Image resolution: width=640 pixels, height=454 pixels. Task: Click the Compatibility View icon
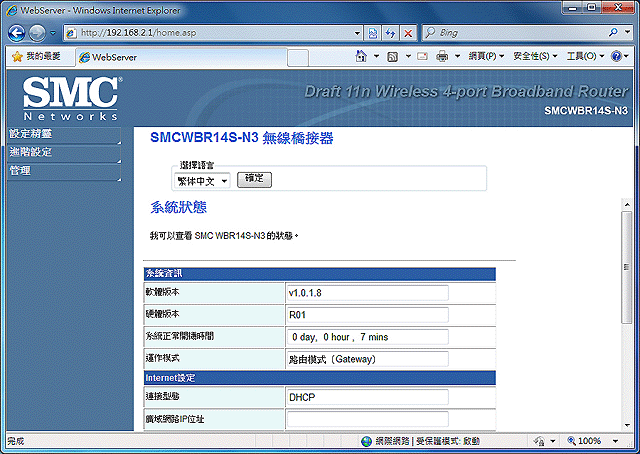[373, 33]
